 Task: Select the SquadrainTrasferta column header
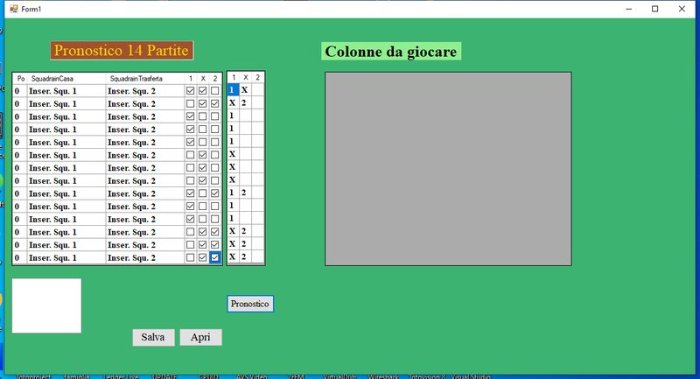(146, 79)
